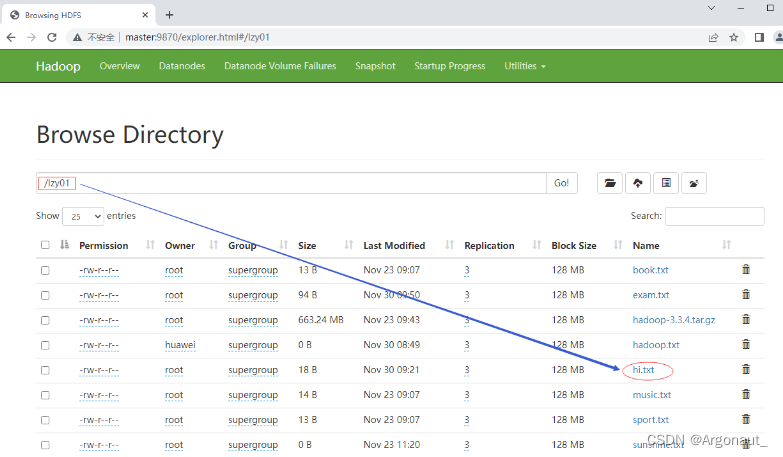Delete hi.txt with its trash icon

click(x=746, y=369)
